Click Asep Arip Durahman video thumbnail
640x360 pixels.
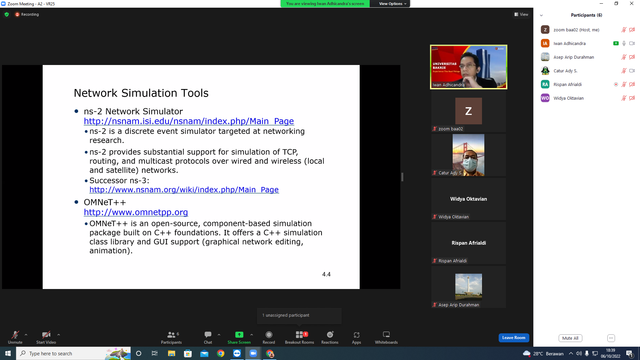(469, 287)
